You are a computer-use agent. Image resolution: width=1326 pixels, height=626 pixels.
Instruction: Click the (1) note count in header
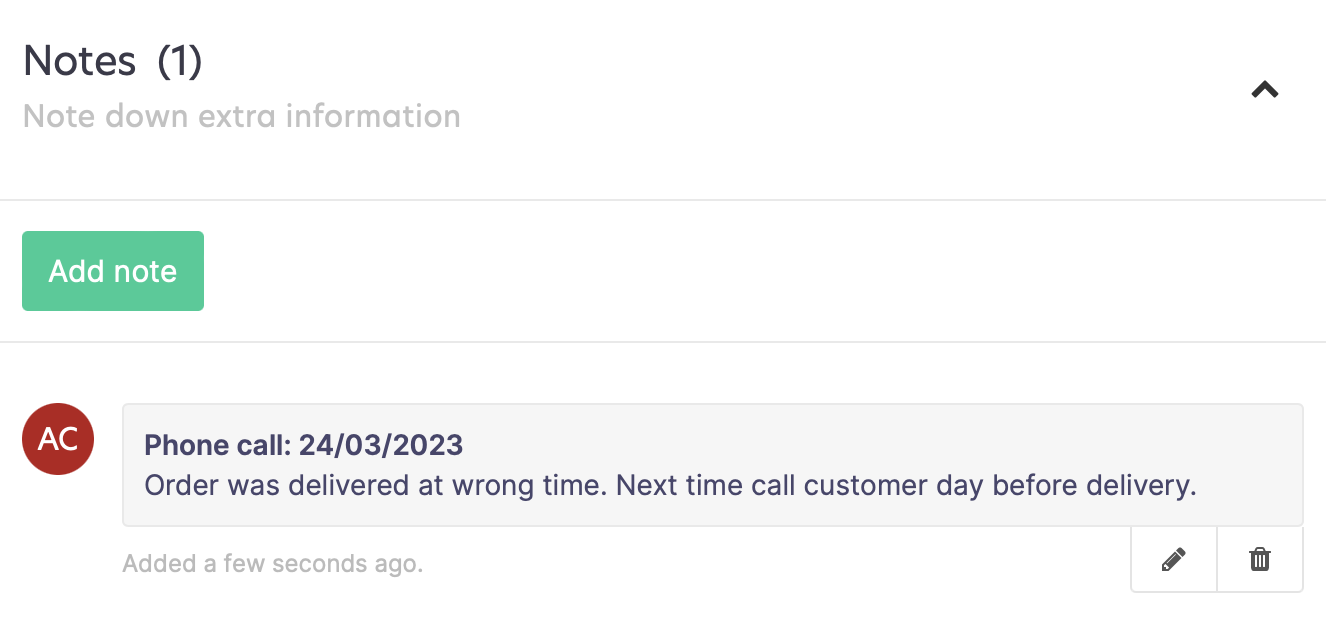click(180, 61)
